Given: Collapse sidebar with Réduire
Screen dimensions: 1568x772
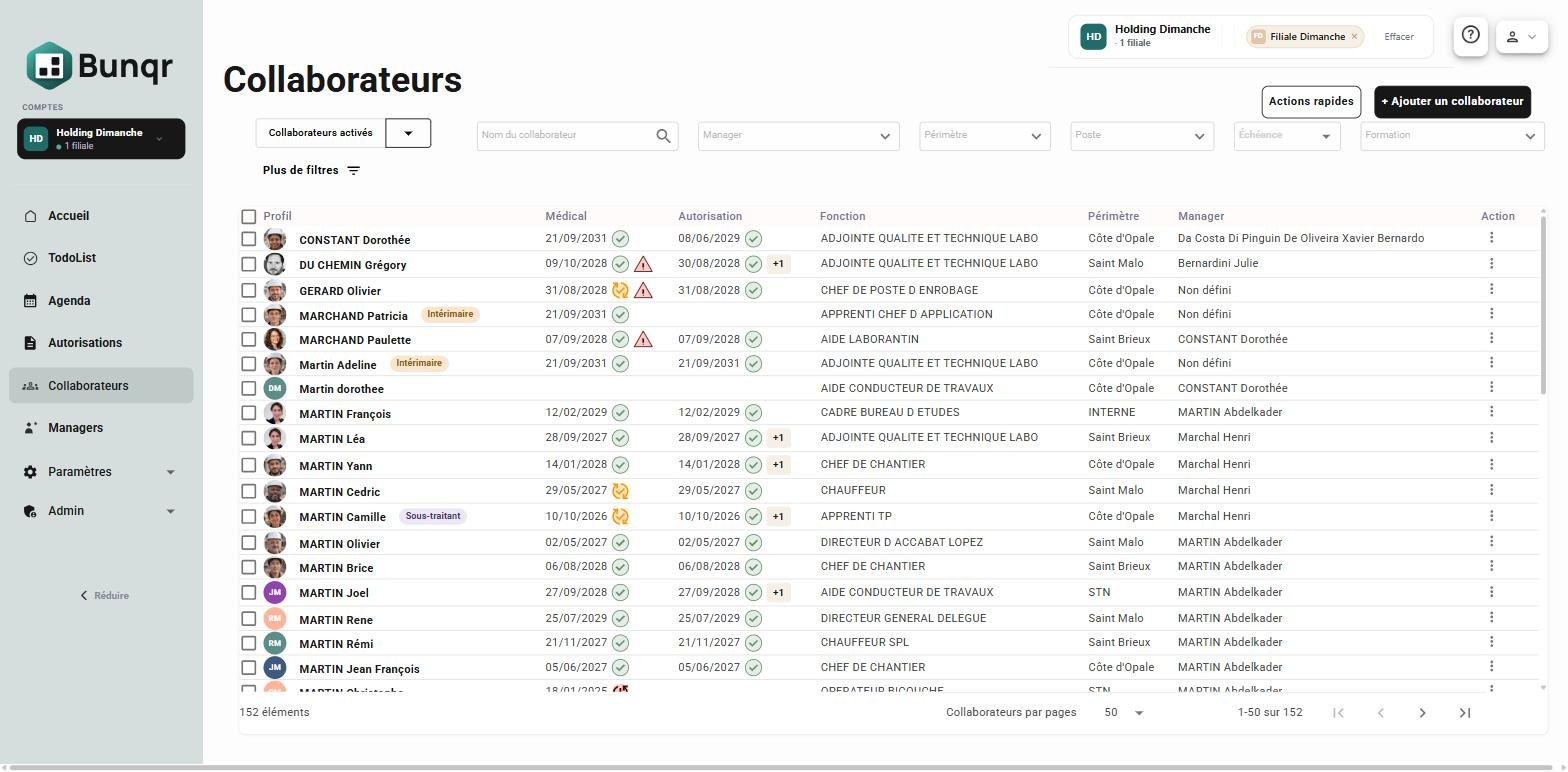Looking at the screenshot, I should click(x=104, y=596).
